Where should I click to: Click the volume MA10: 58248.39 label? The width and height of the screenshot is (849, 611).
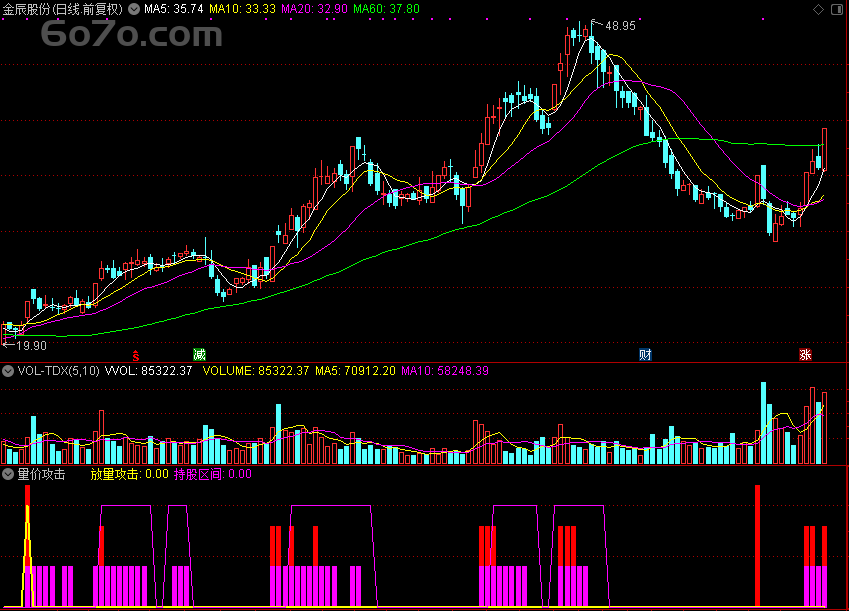click(445, 371)
